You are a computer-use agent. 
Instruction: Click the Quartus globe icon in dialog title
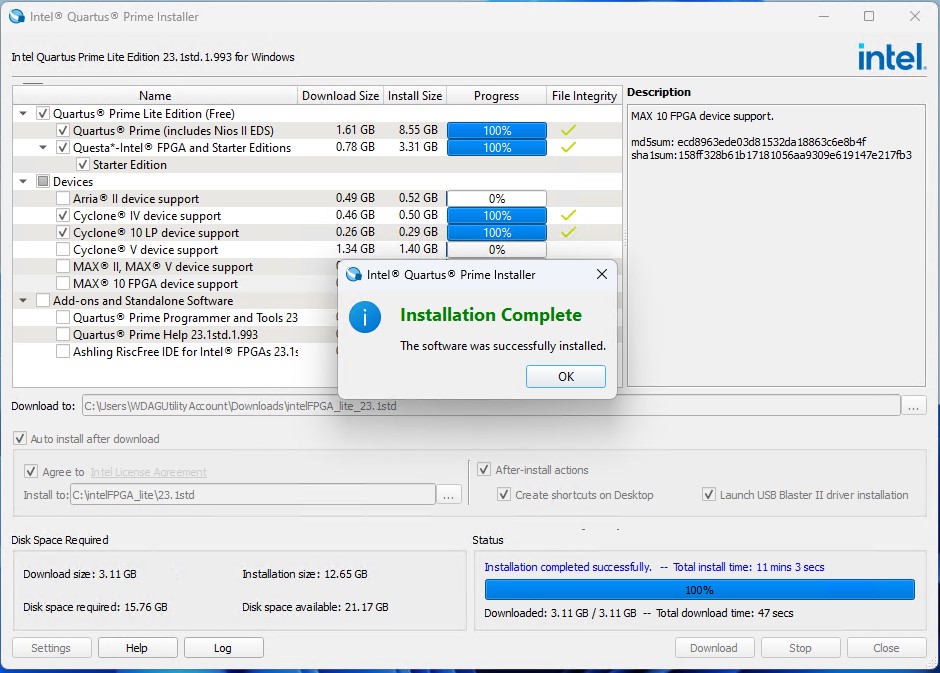click(354, 274)
